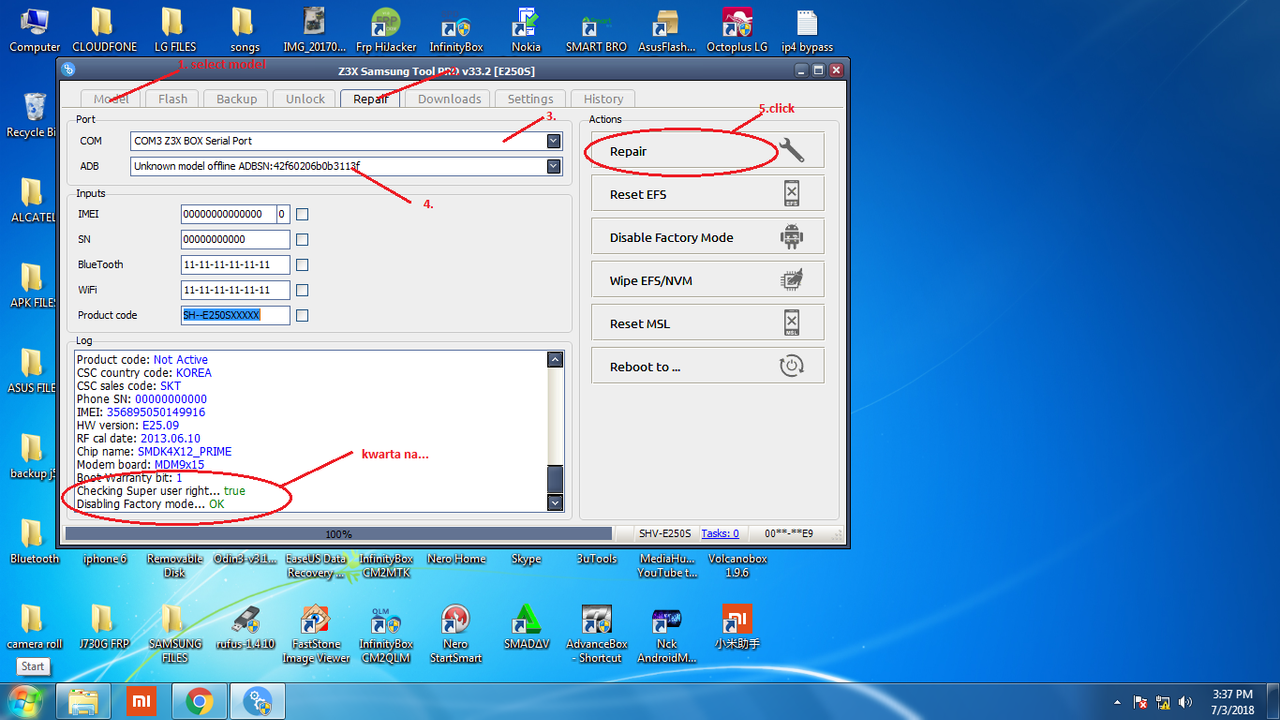Click the log scrollbar down arrow
Screen dimensions: 1280x720
[555, 503]
